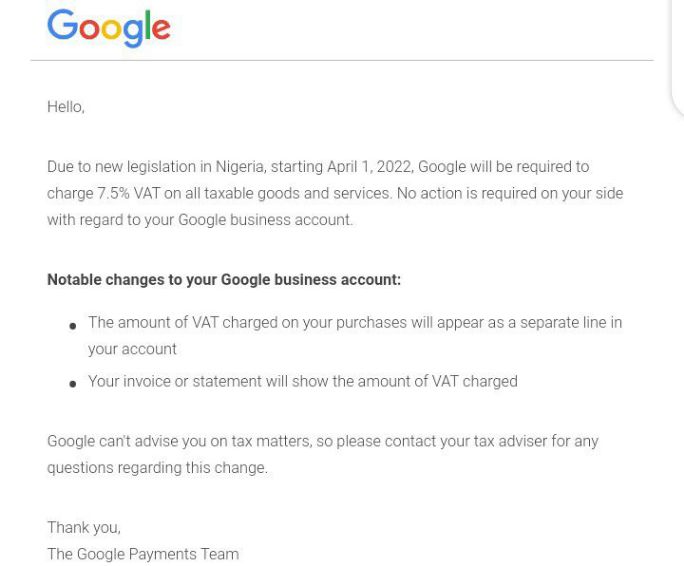The width and height of the screenshot is (684, 566).
Task: Select the 'Notable changes to your Google business account' heading
Action: click(224, 280)
